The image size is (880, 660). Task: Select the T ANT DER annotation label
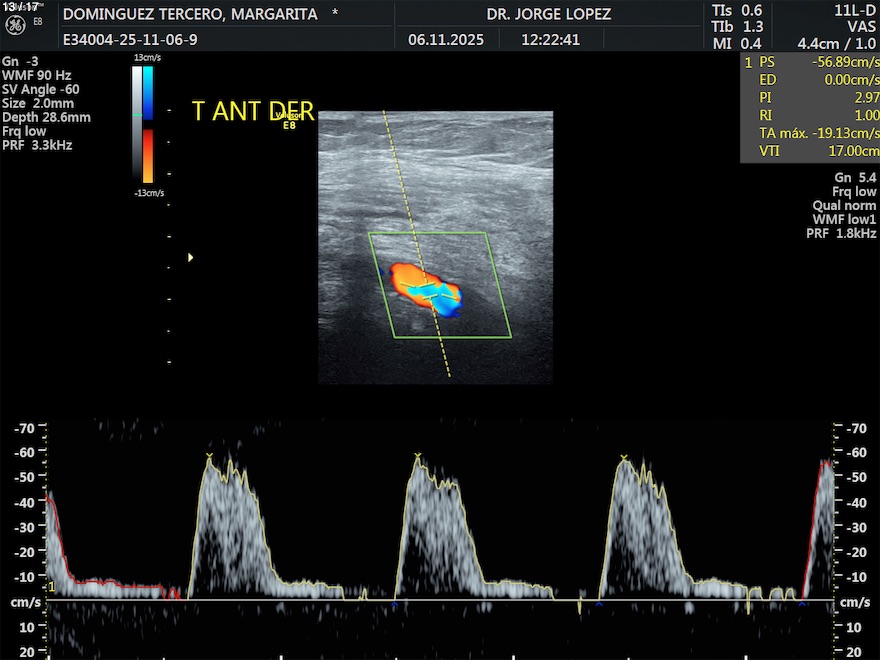pos(252,111)
